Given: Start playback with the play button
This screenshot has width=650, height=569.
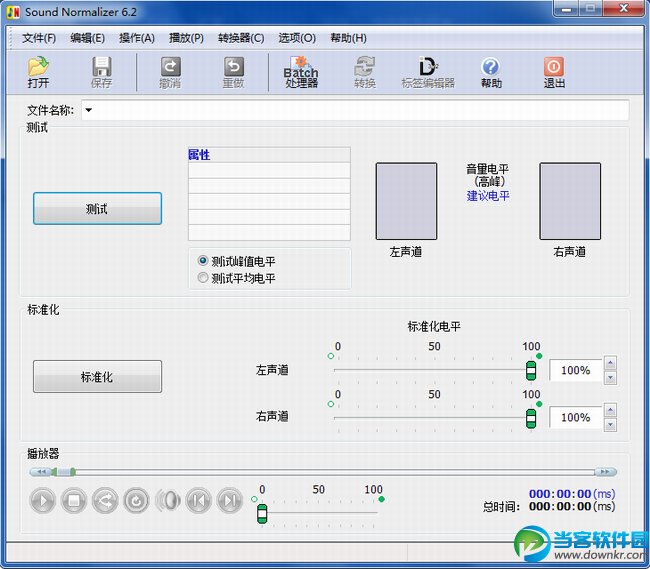Looking at the screenshot, I should click(x=43, y=501).
